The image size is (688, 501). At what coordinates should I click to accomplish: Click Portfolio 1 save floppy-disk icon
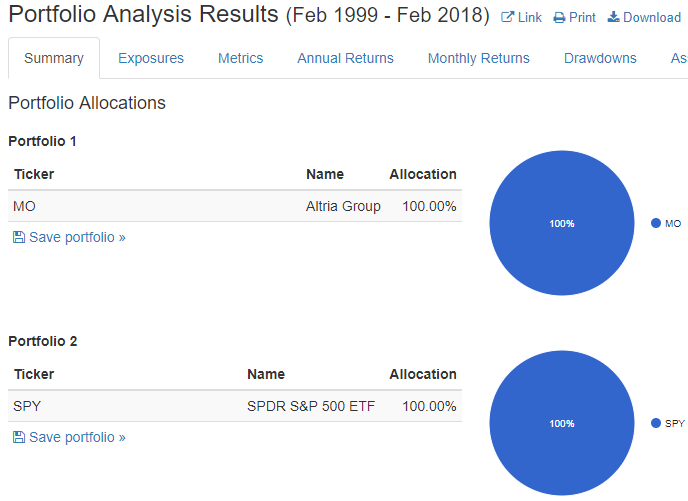point(19,237)
